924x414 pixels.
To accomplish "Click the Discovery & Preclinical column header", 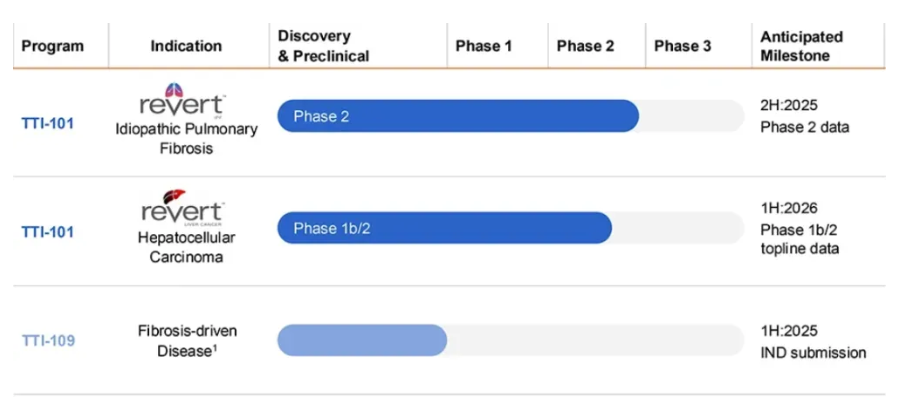I will pyautogui.click(x=323, y=46).
